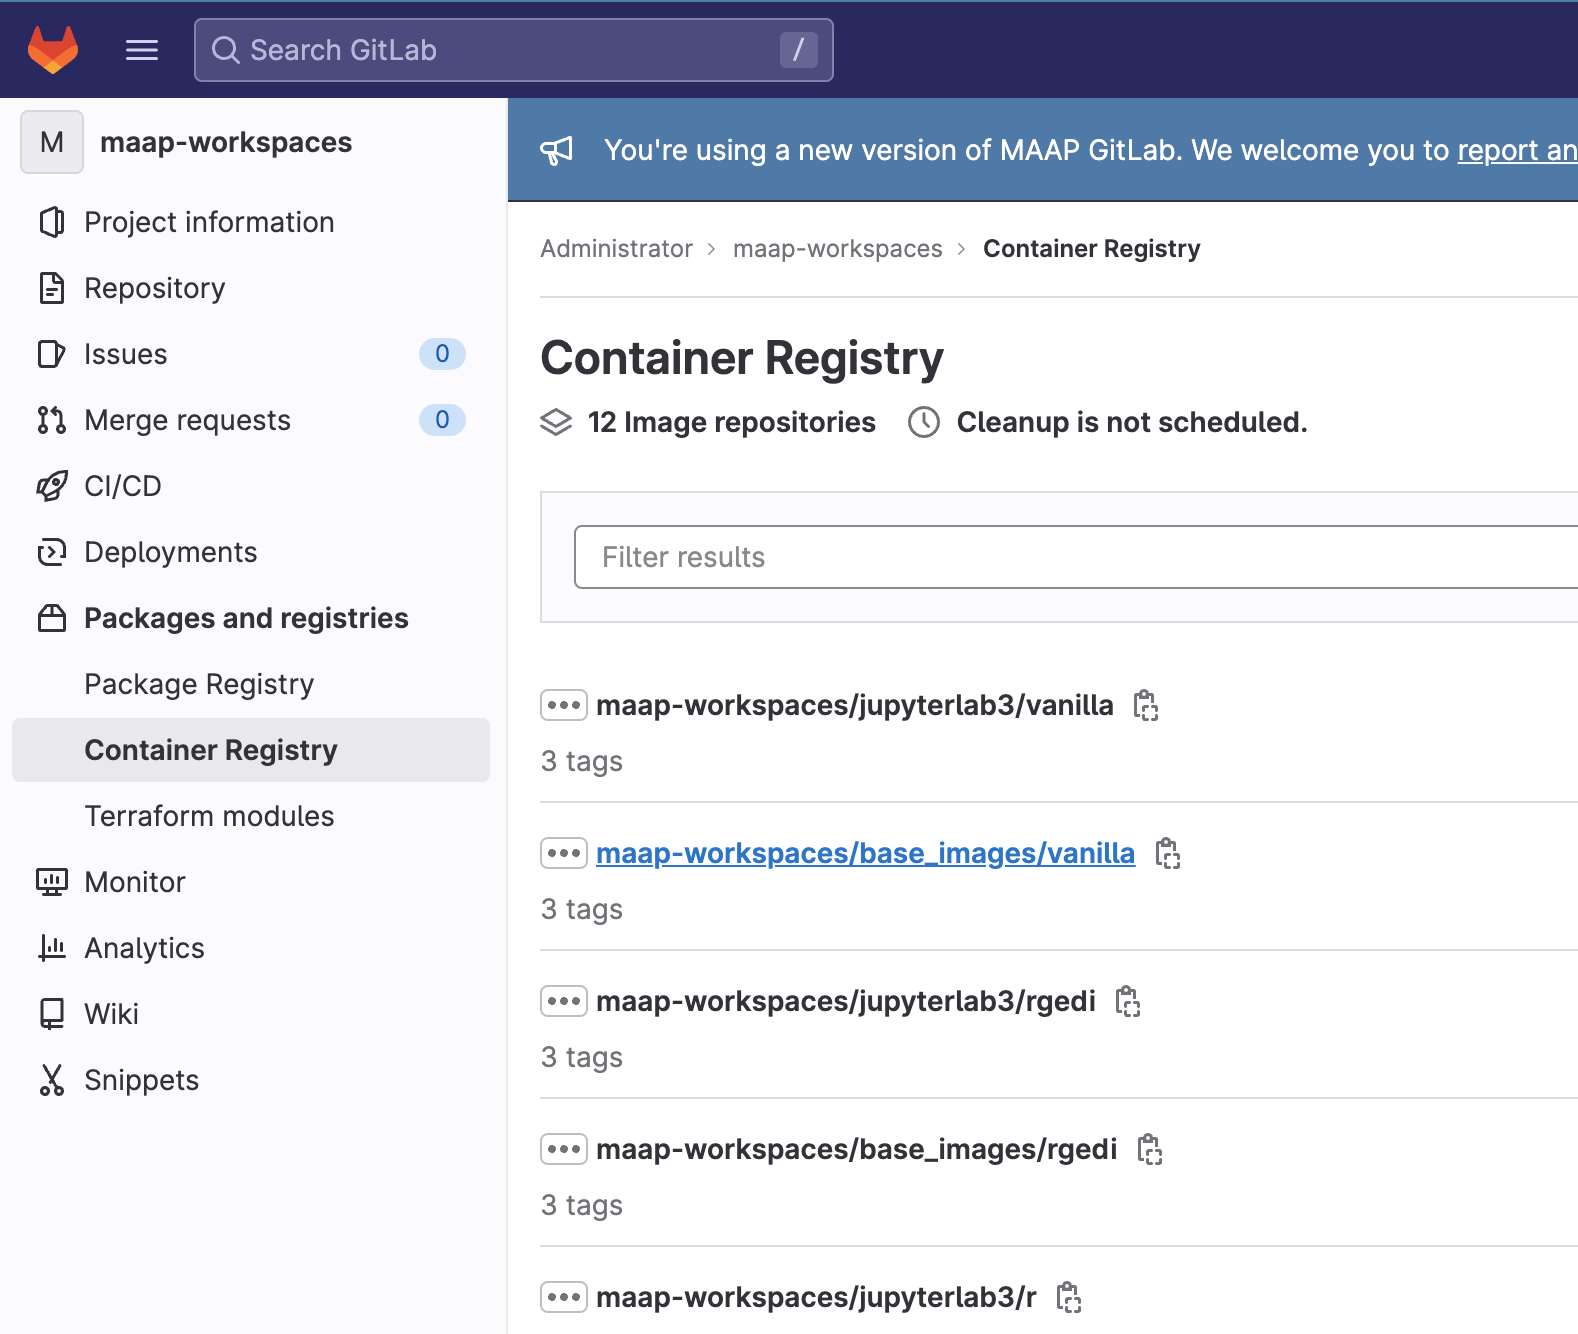
Task: Select Container Registry in sidebar
Action: click(x=251, y=750)
